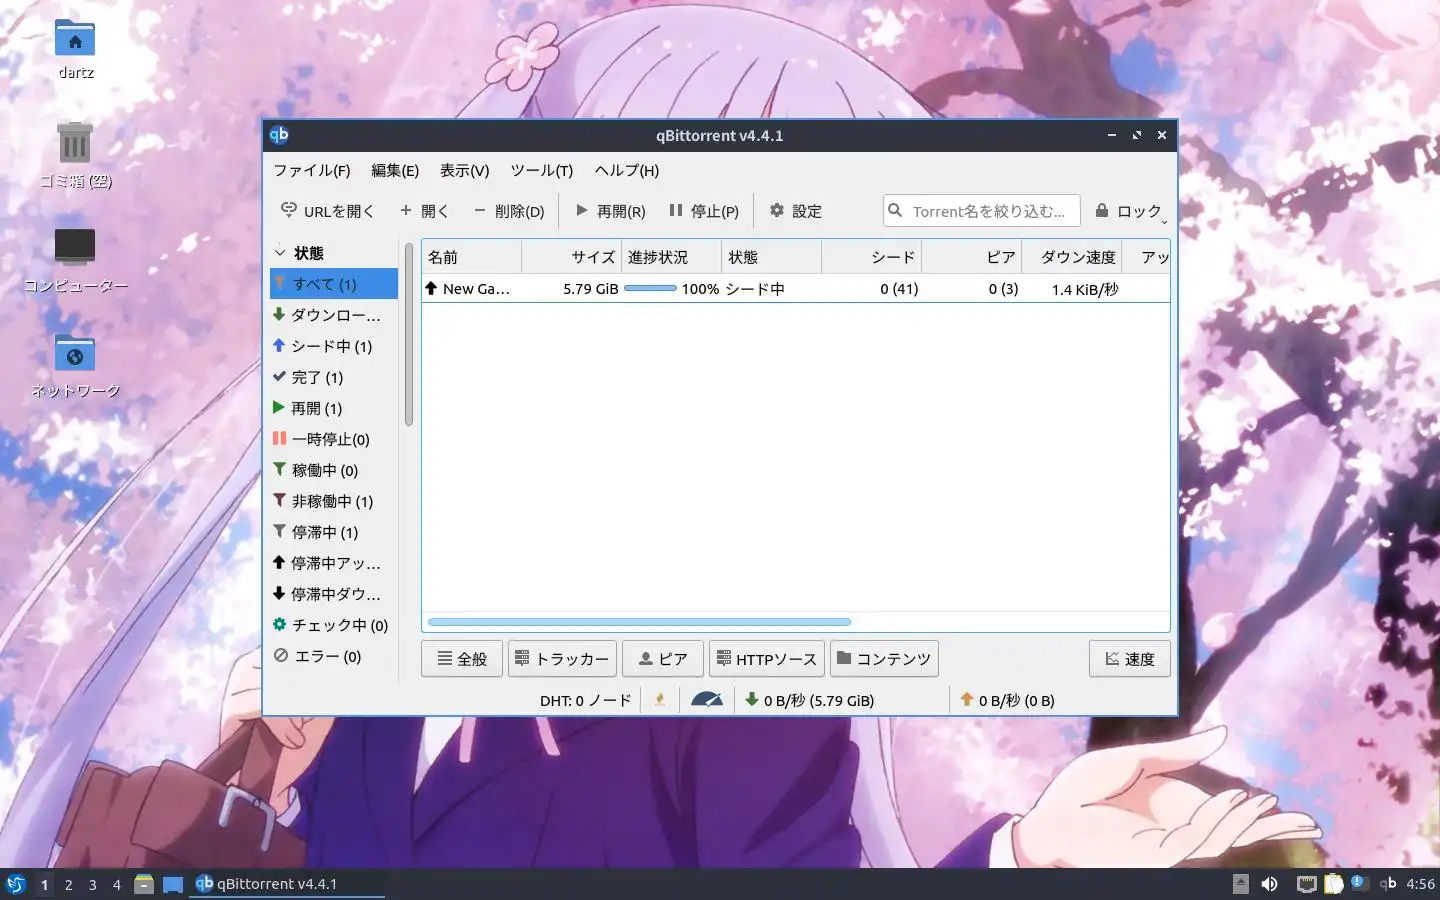Click 削除(D) to remove the torrent
1440x900 pixels.
[509, 211]
